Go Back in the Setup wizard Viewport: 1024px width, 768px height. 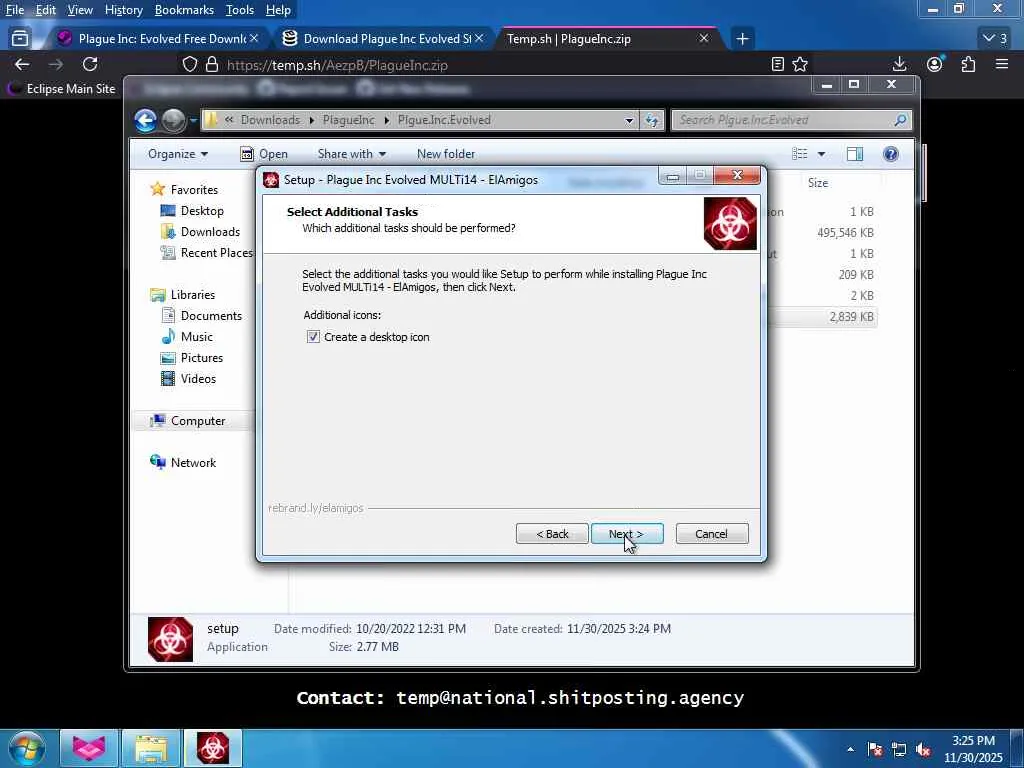552,534
